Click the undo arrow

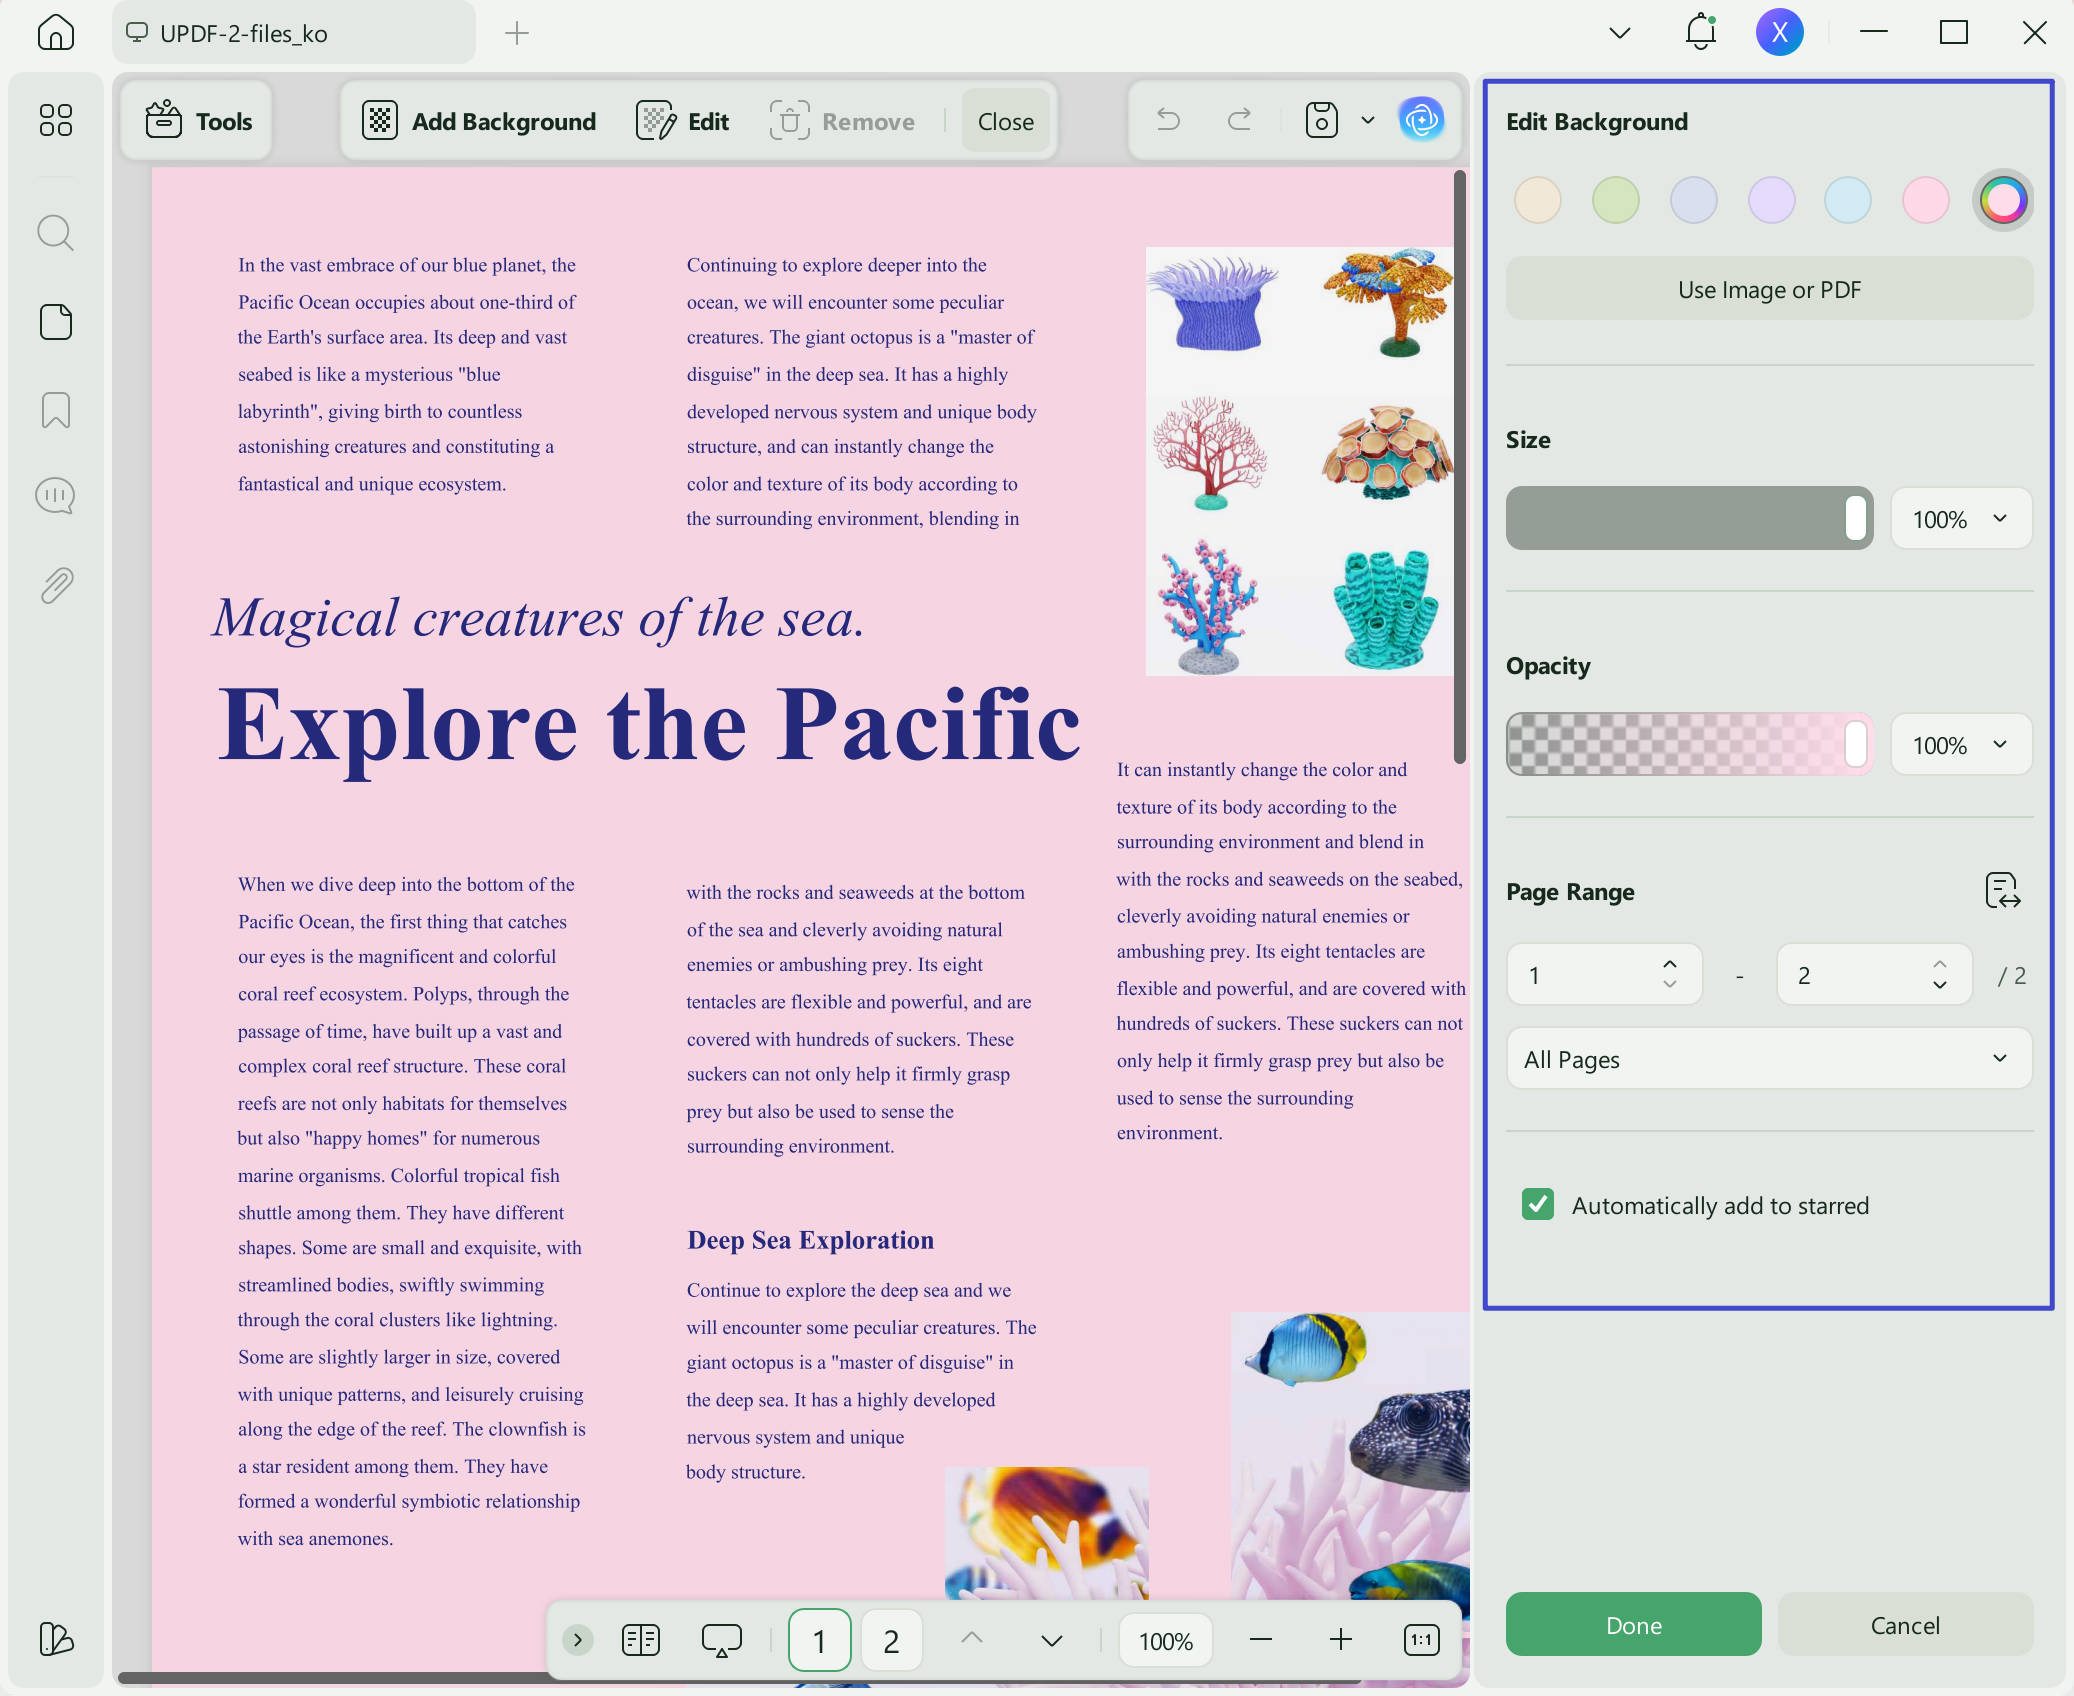coord(1169,120)
